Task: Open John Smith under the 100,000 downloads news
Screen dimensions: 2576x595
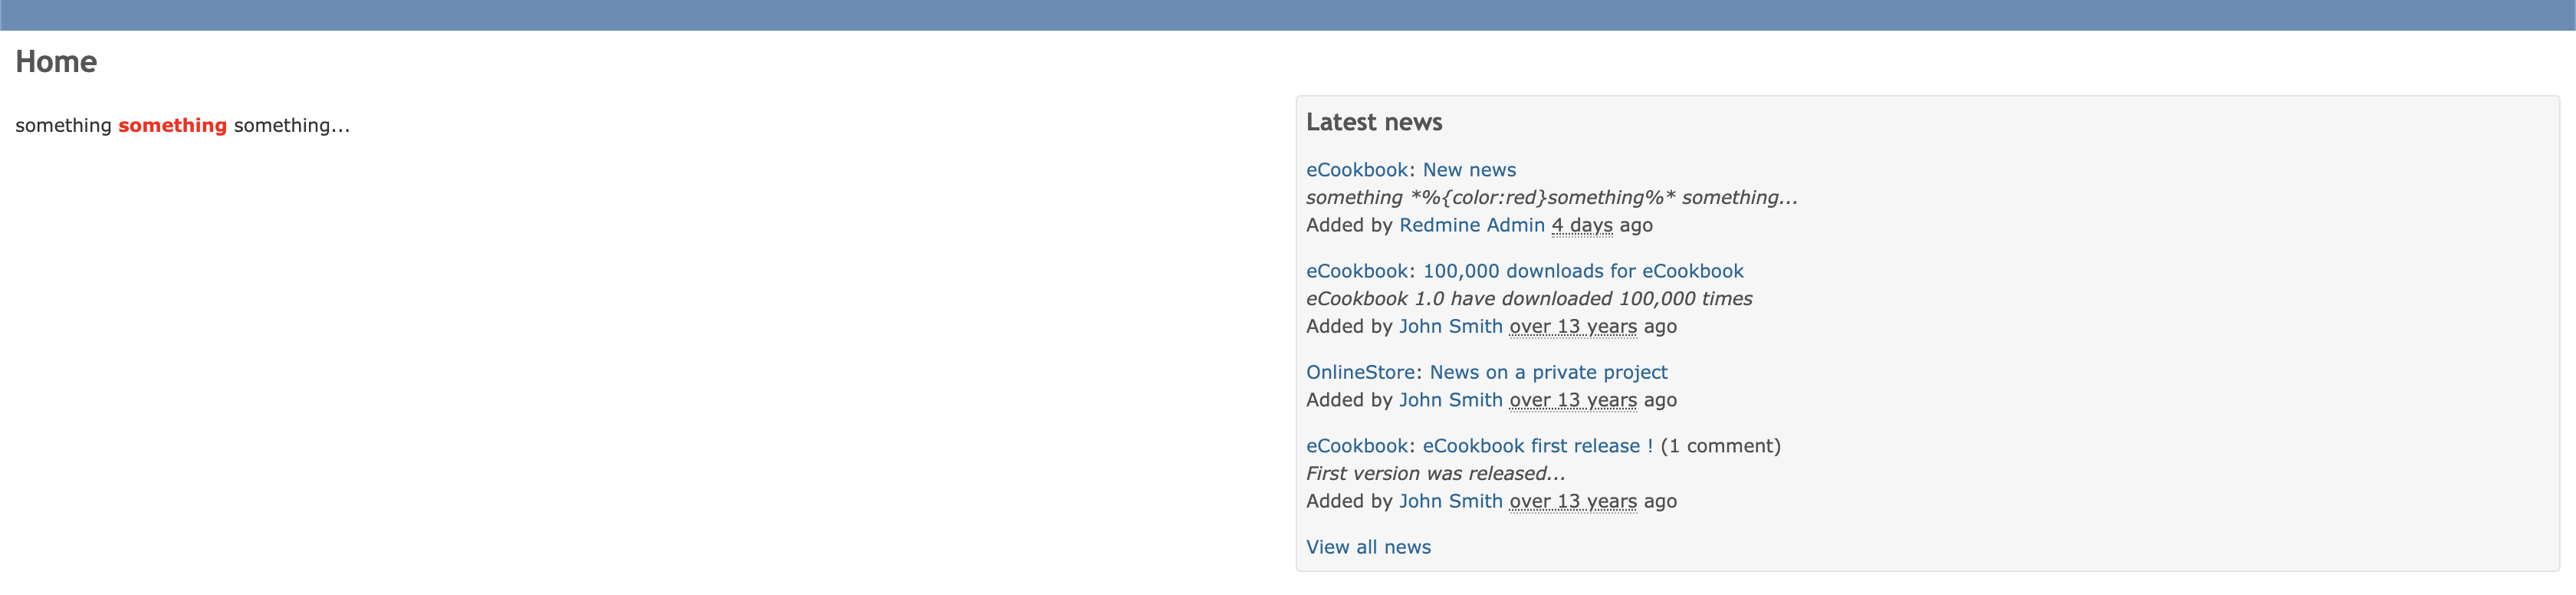Action: [x=1450, y=326]
